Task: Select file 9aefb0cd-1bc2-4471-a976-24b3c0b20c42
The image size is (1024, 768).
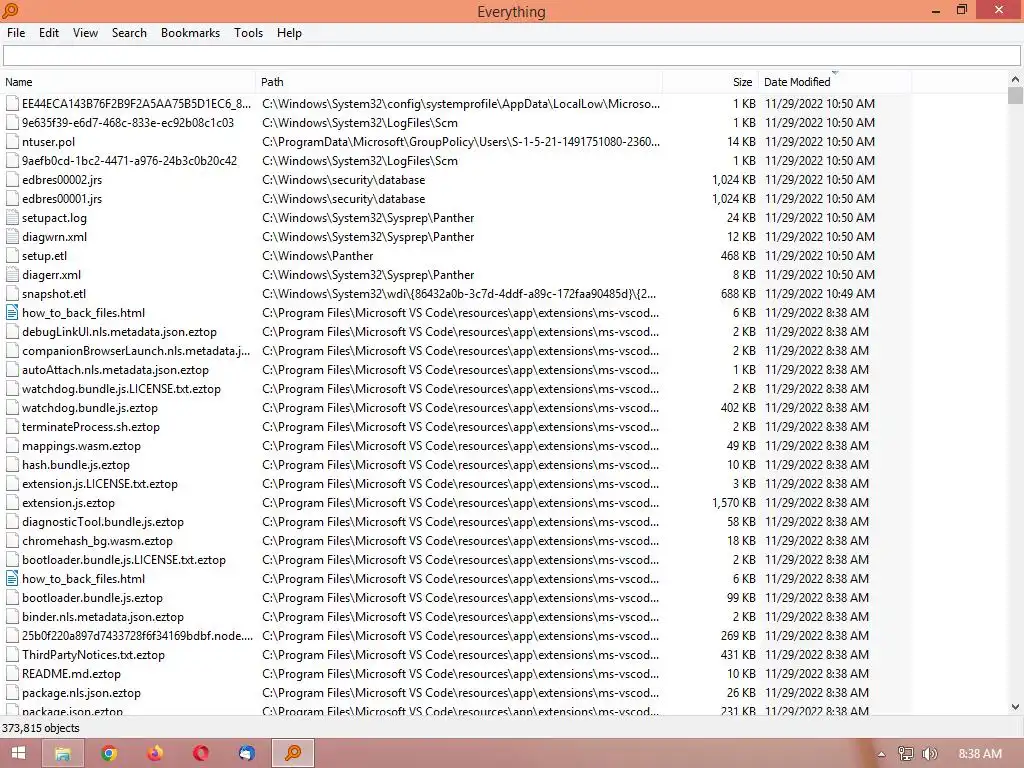Action: pos(129,160)
